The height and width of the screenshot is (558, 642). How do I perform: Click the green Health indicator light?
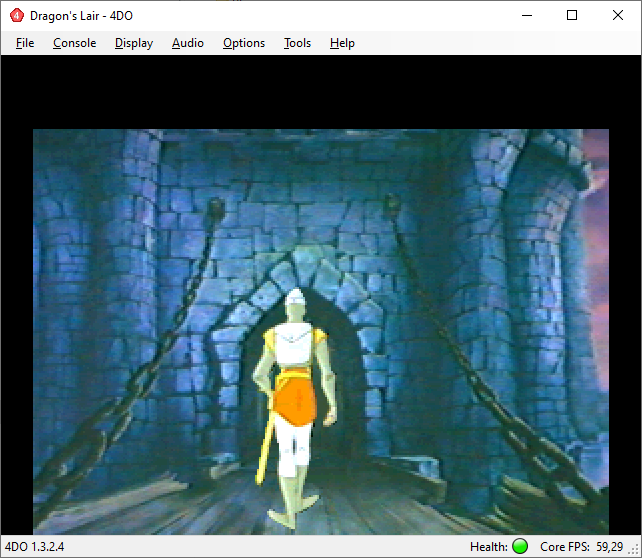[520, 546]
